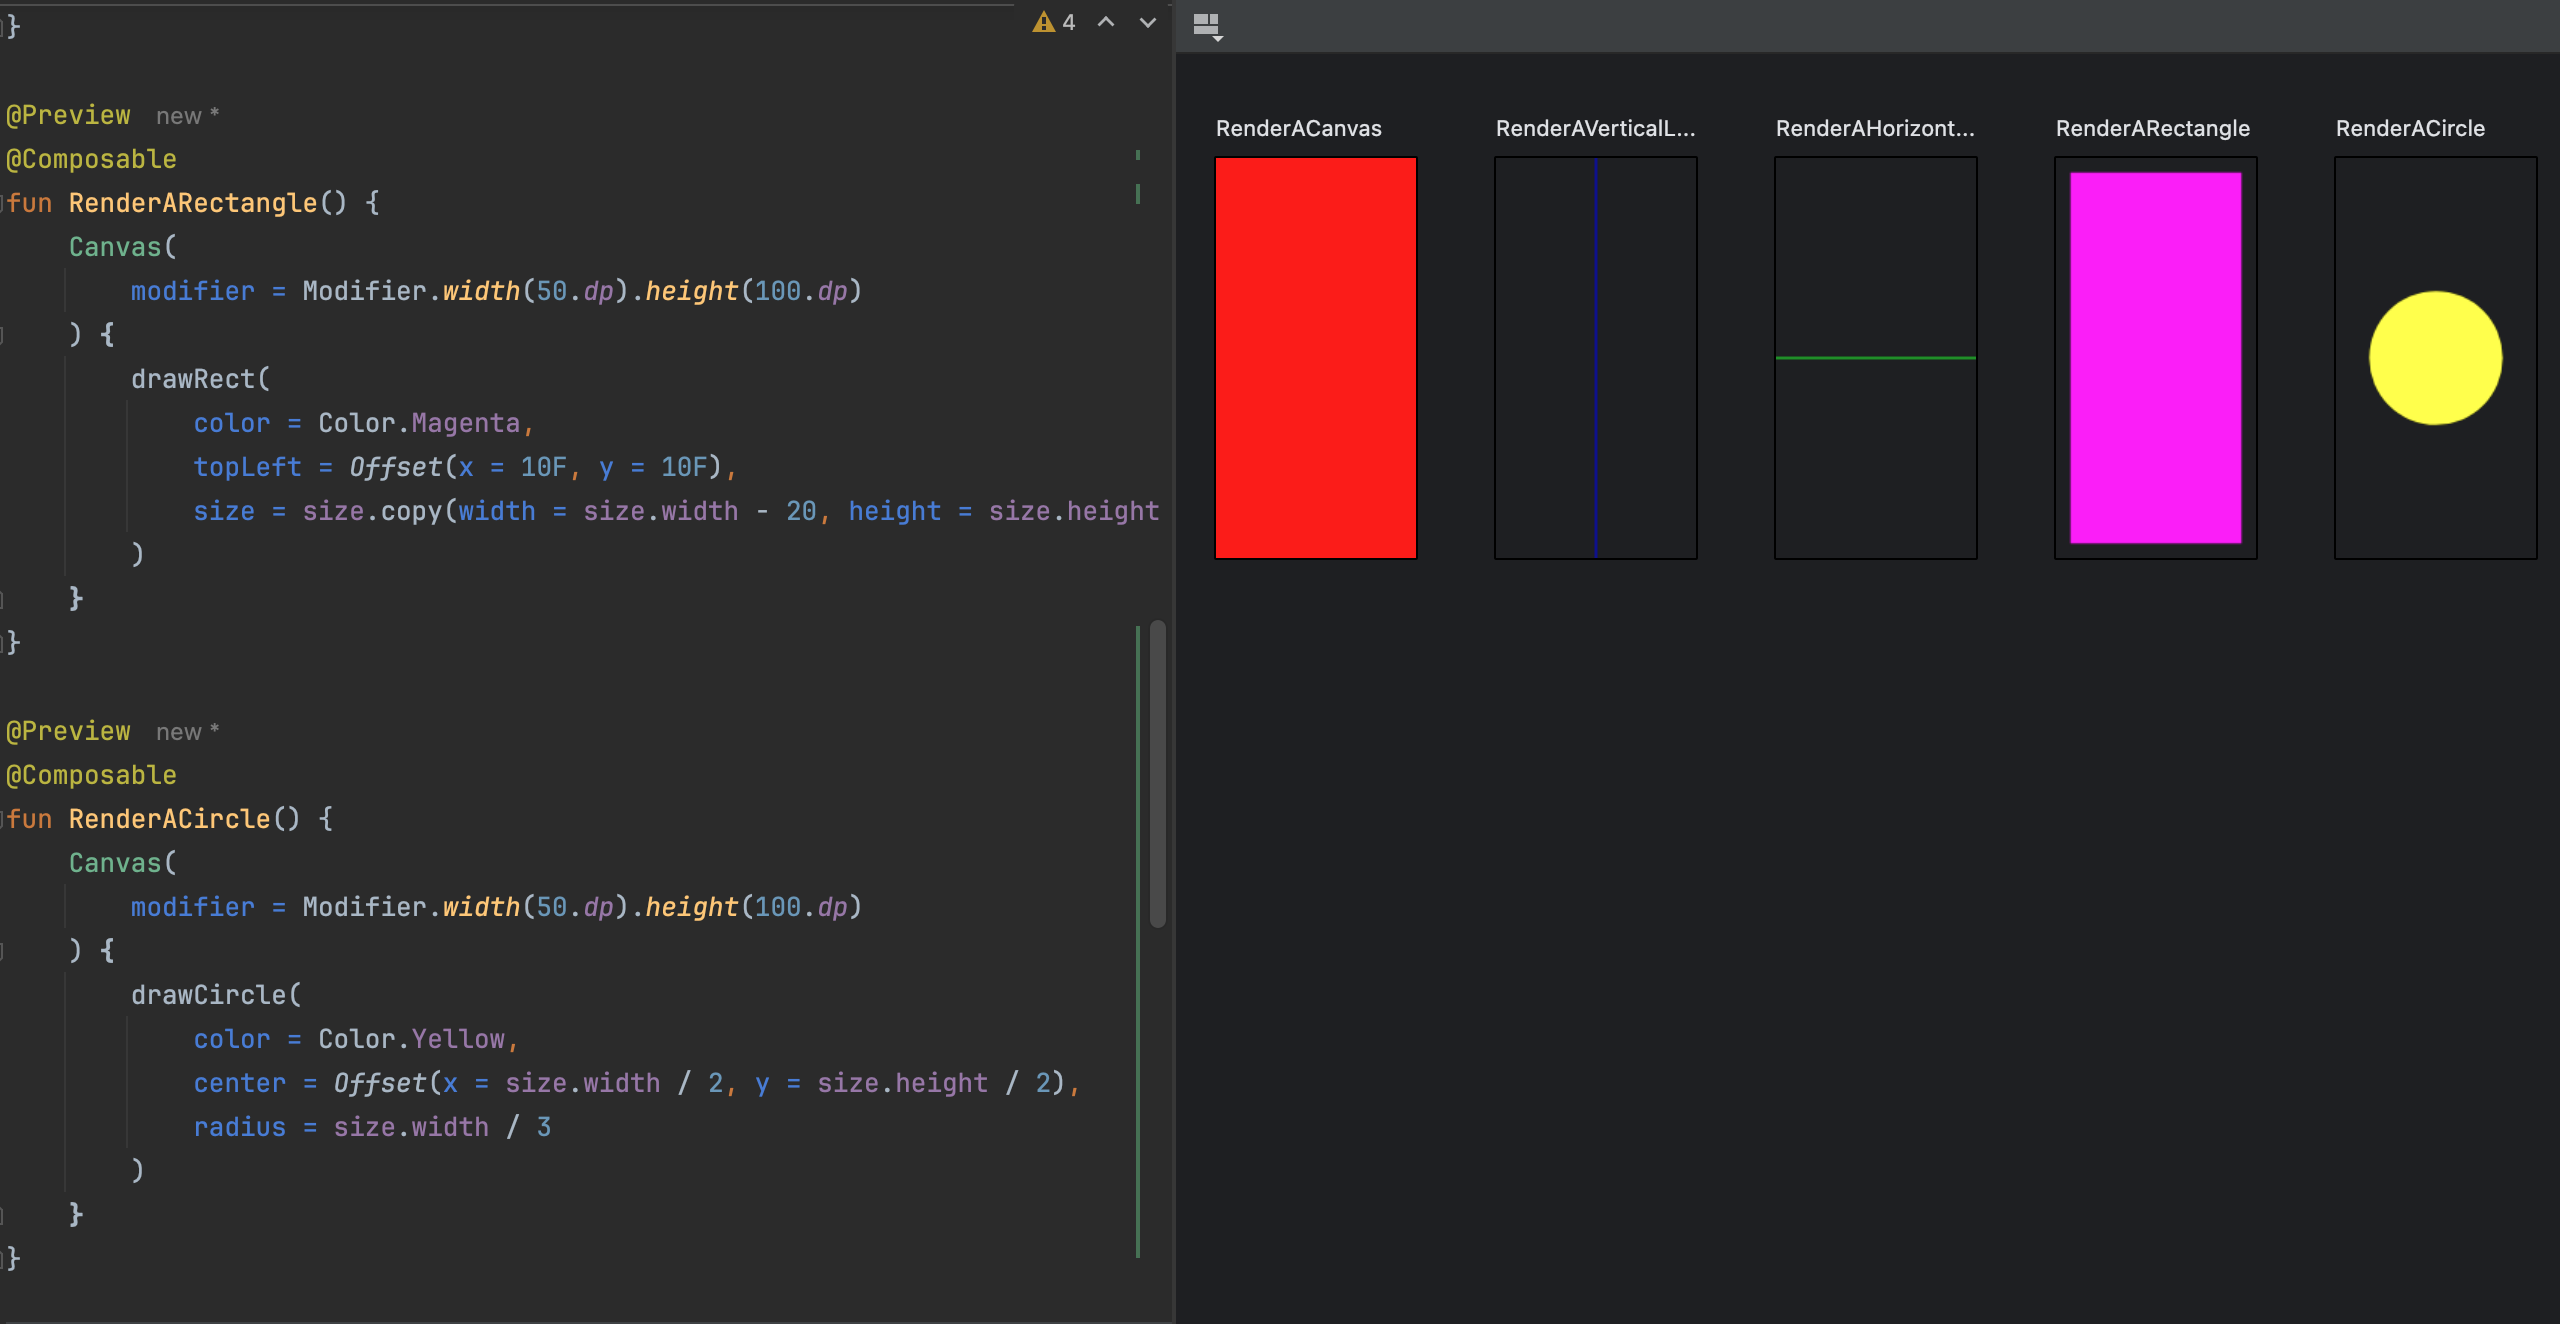Image resolution: width=2560 pixels, height=1324 pixels.
Task: Collapse the fun RenderARectangle code block
Action: [x=3, y=203]
